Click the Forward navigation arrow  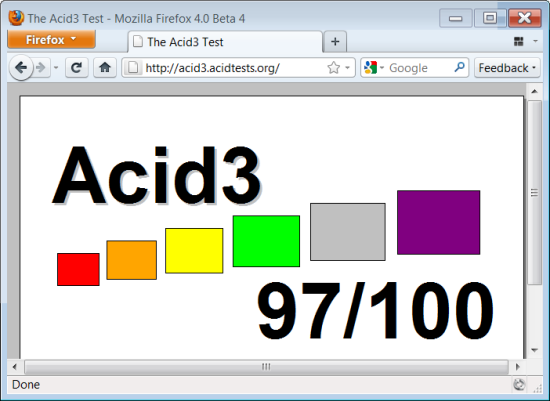tap(41, 67)
